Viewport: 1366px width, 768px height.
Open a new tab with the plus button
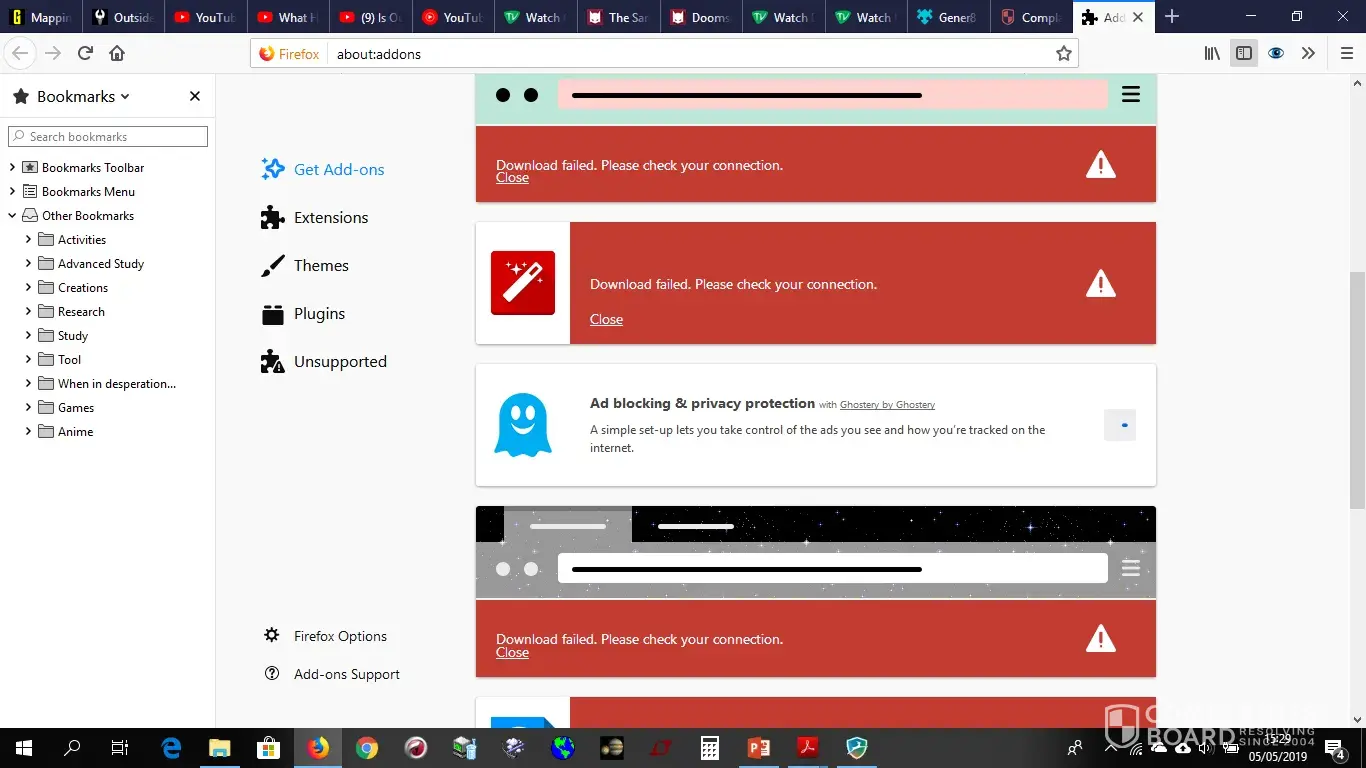[x=1172, y=17]
